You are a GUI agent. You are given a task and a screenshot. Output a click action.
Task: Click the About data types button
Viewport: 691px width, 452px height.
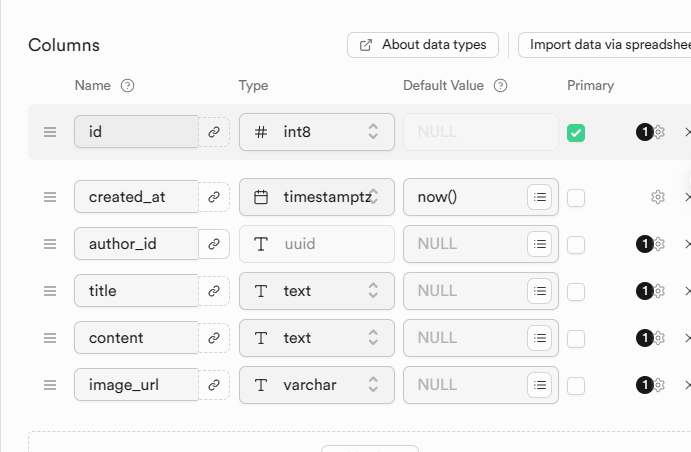pos(422,44)
